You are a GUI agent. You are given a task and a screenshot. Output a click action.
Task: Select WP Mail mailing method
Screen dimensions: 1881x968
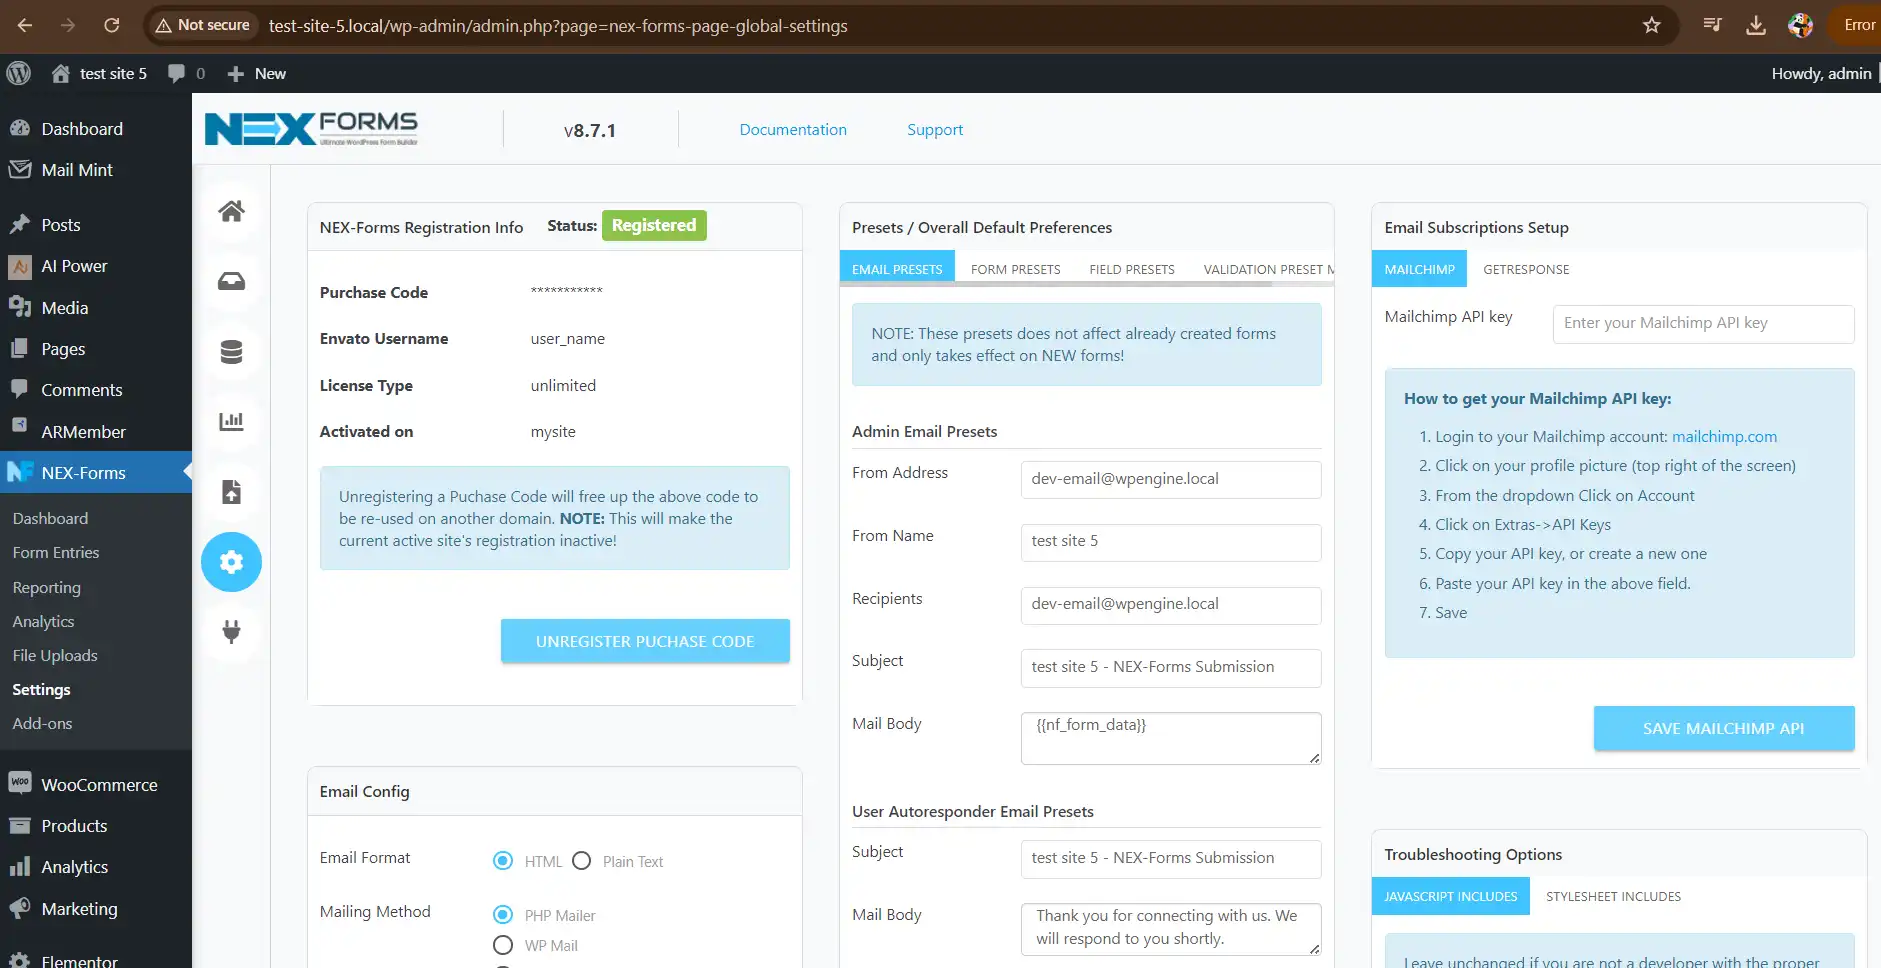tap(503, 945)
